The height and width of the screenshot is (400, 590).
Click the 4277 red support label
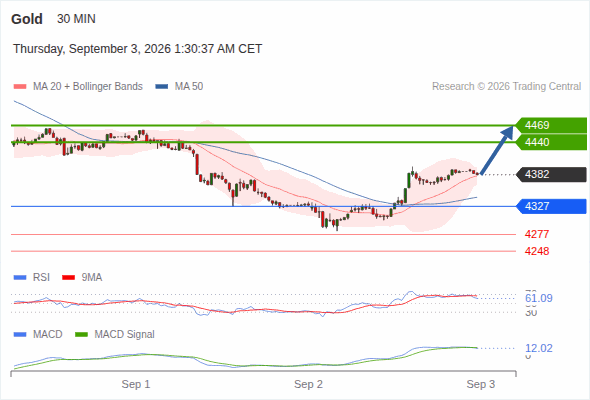pyautogui.click(x=537, y=234)
